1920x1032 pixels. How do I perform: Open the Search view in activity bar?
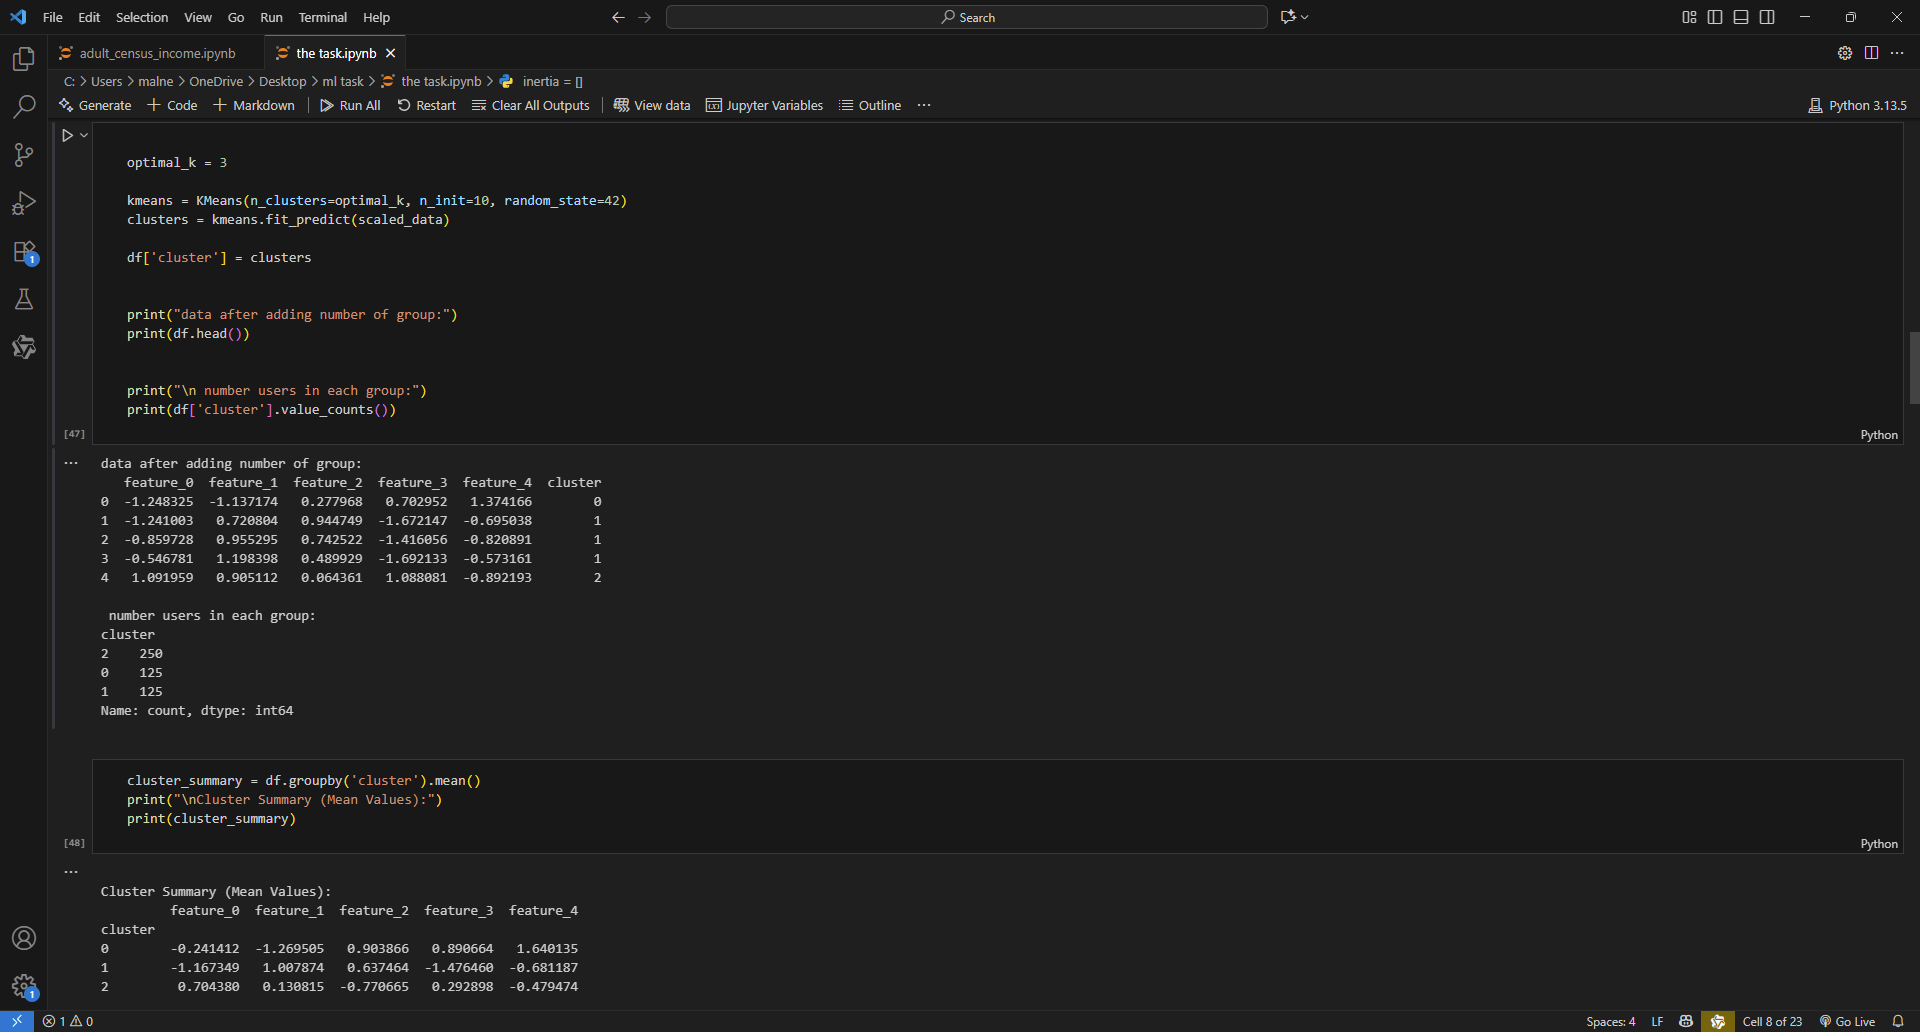pos(24,106)
